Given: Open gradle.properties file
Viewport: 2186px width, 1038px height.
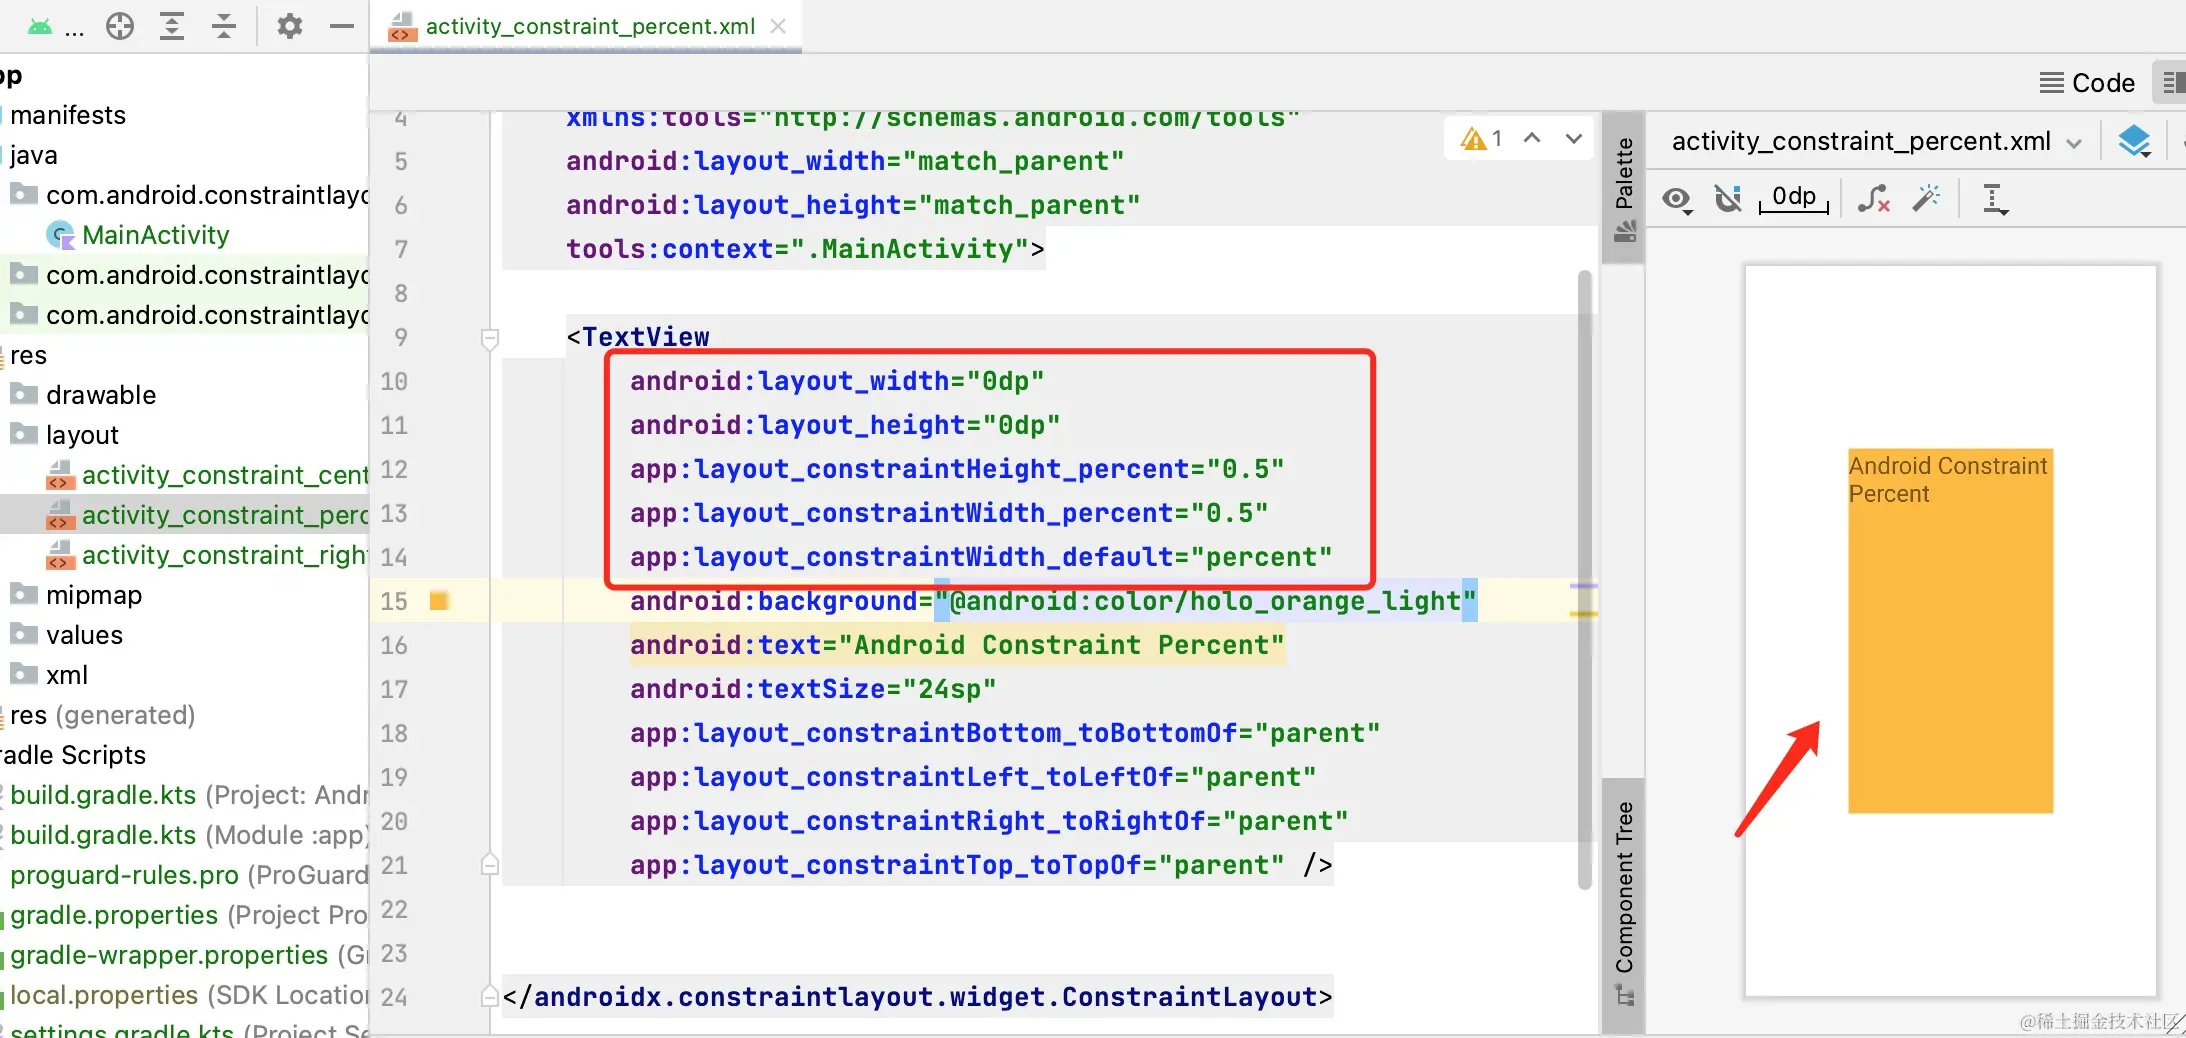Looking at the screenshot, I should click(x=189, y=915).
